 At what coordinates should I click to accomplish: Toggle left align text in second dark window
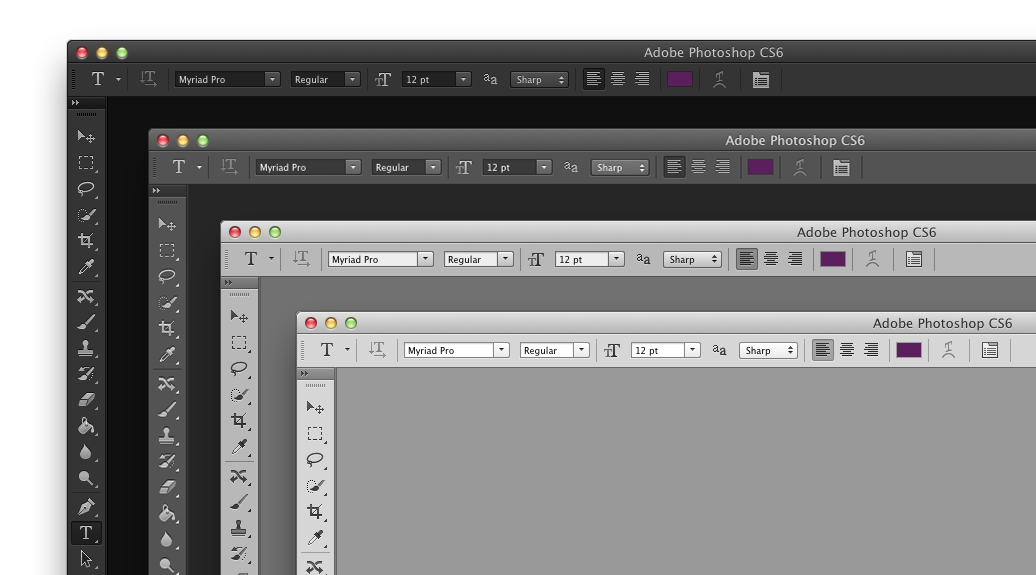[x=674, y=167]
